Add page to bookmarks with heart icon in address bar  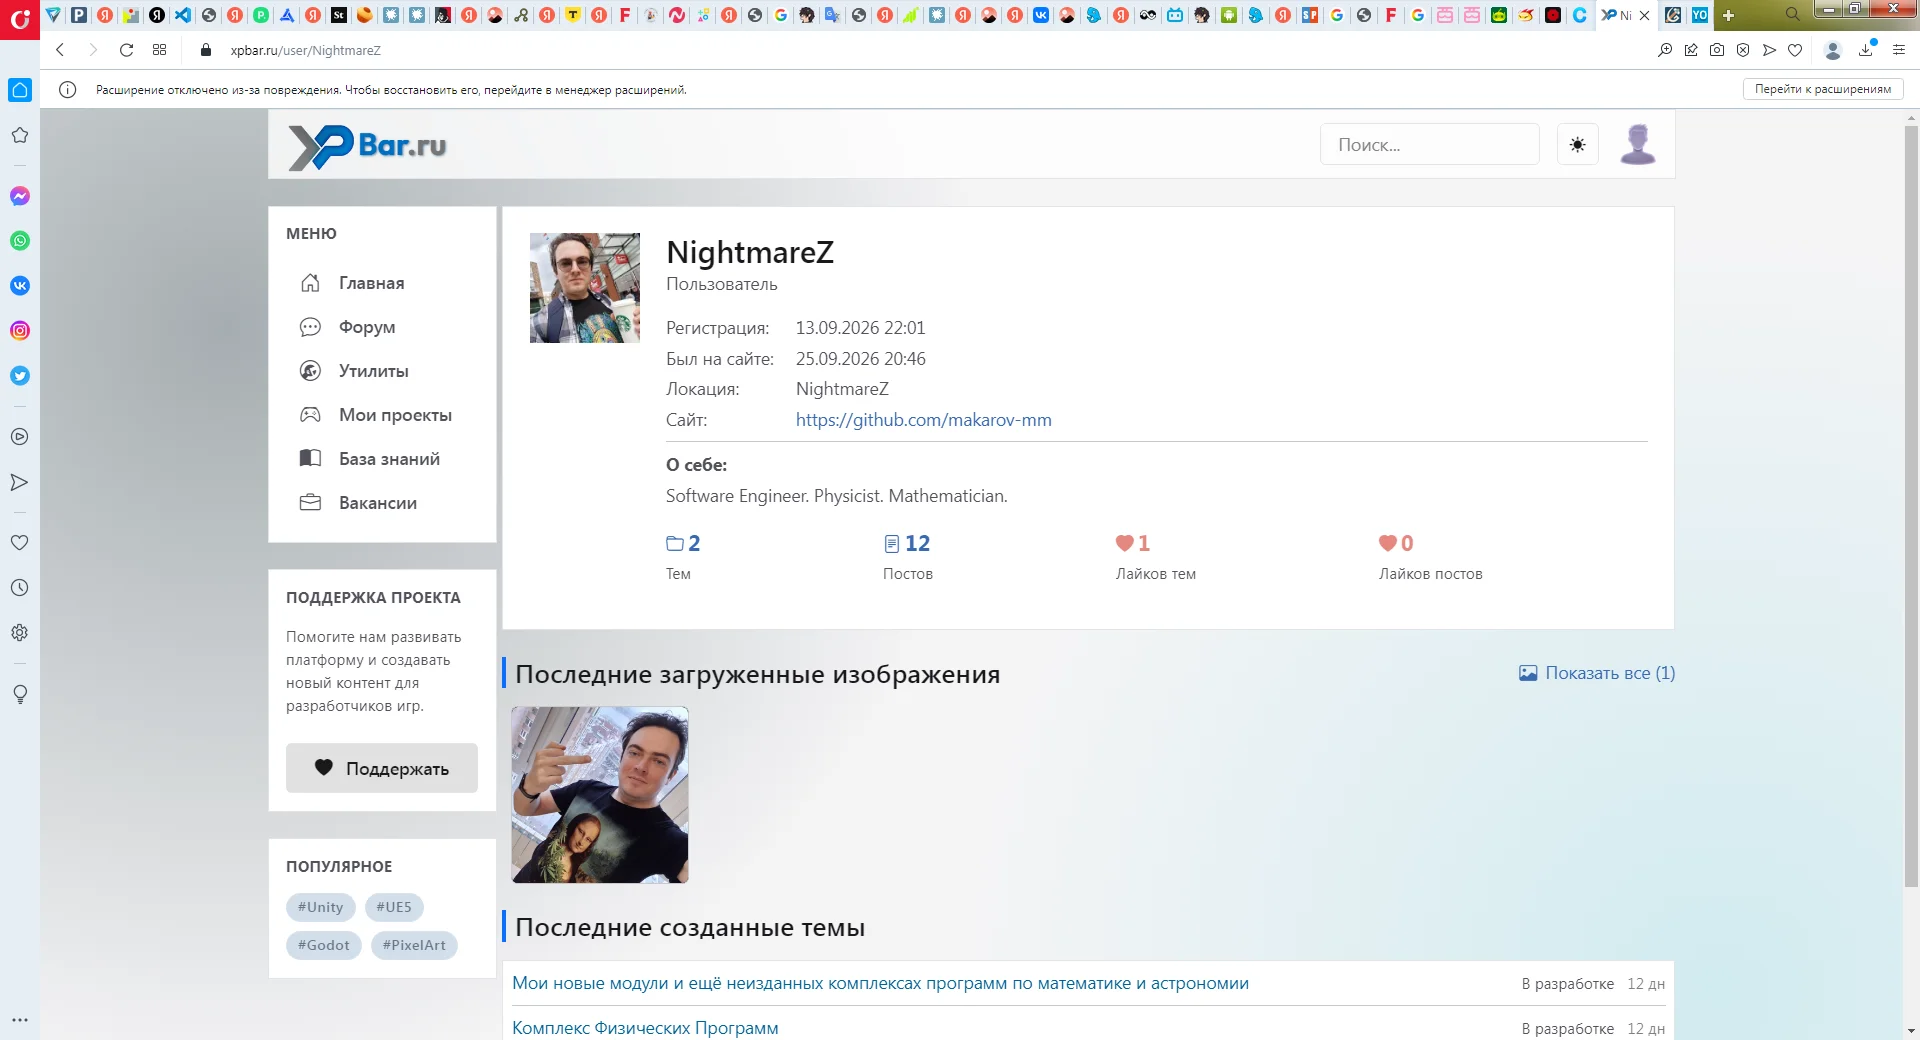click(x=1795, y=50)
